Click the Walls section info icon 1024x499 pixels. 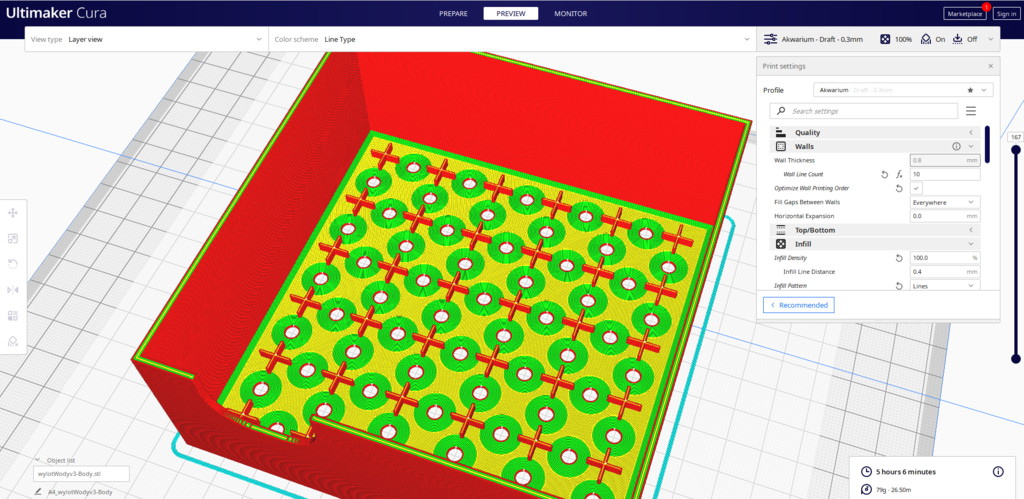[956, 146]
